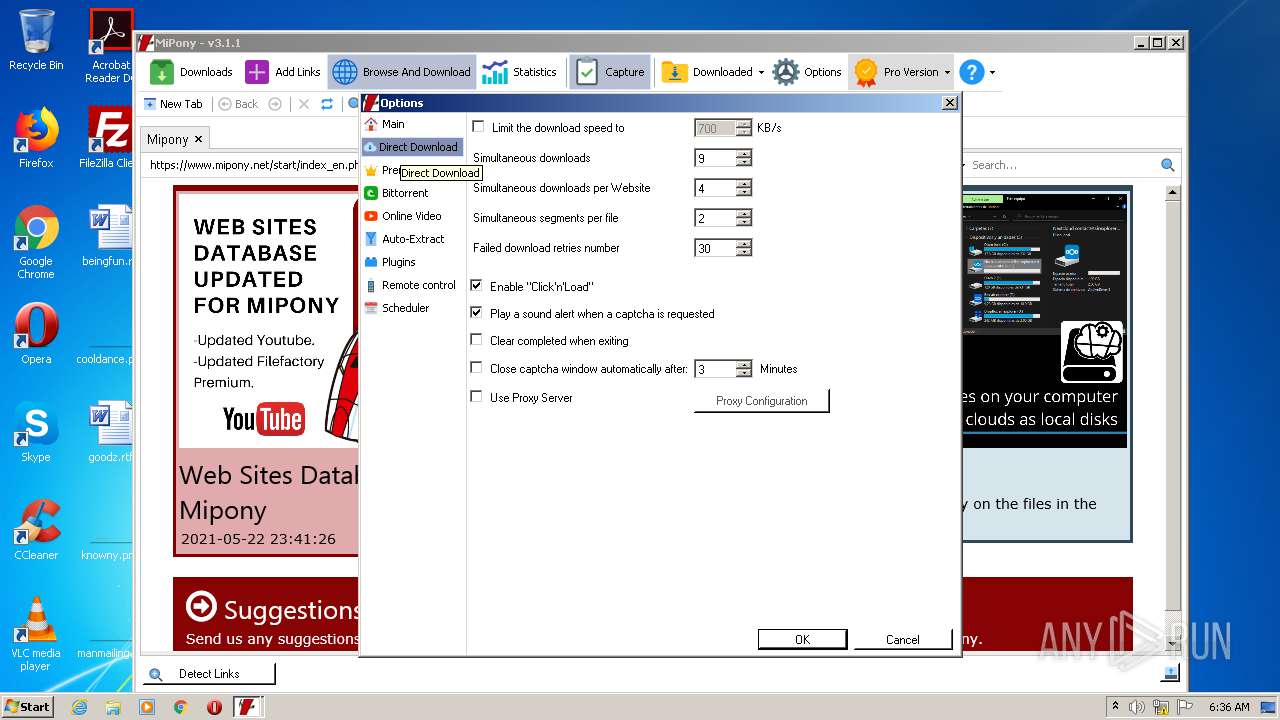Screen dimensions: 1280x720
Task: Open Opera from the taskbar
Action: pyautogui.click(x=214, y=707)
